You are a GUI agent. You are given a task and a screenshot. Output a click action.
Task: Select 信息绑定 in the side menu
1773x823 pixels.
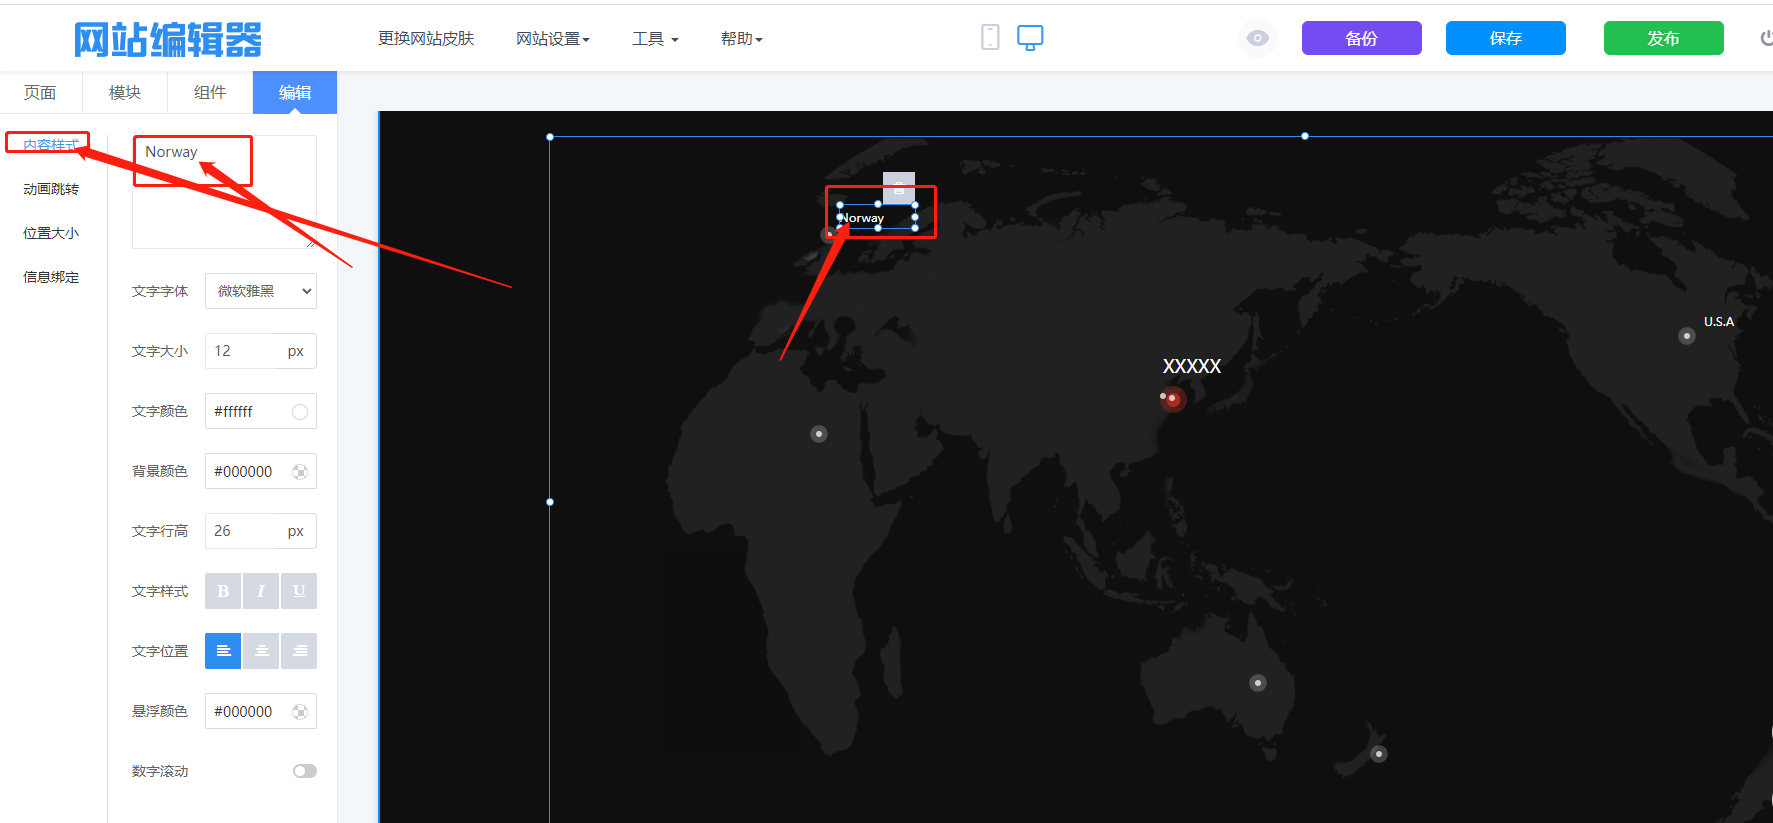pyautogui.click(x=51, y=277)
